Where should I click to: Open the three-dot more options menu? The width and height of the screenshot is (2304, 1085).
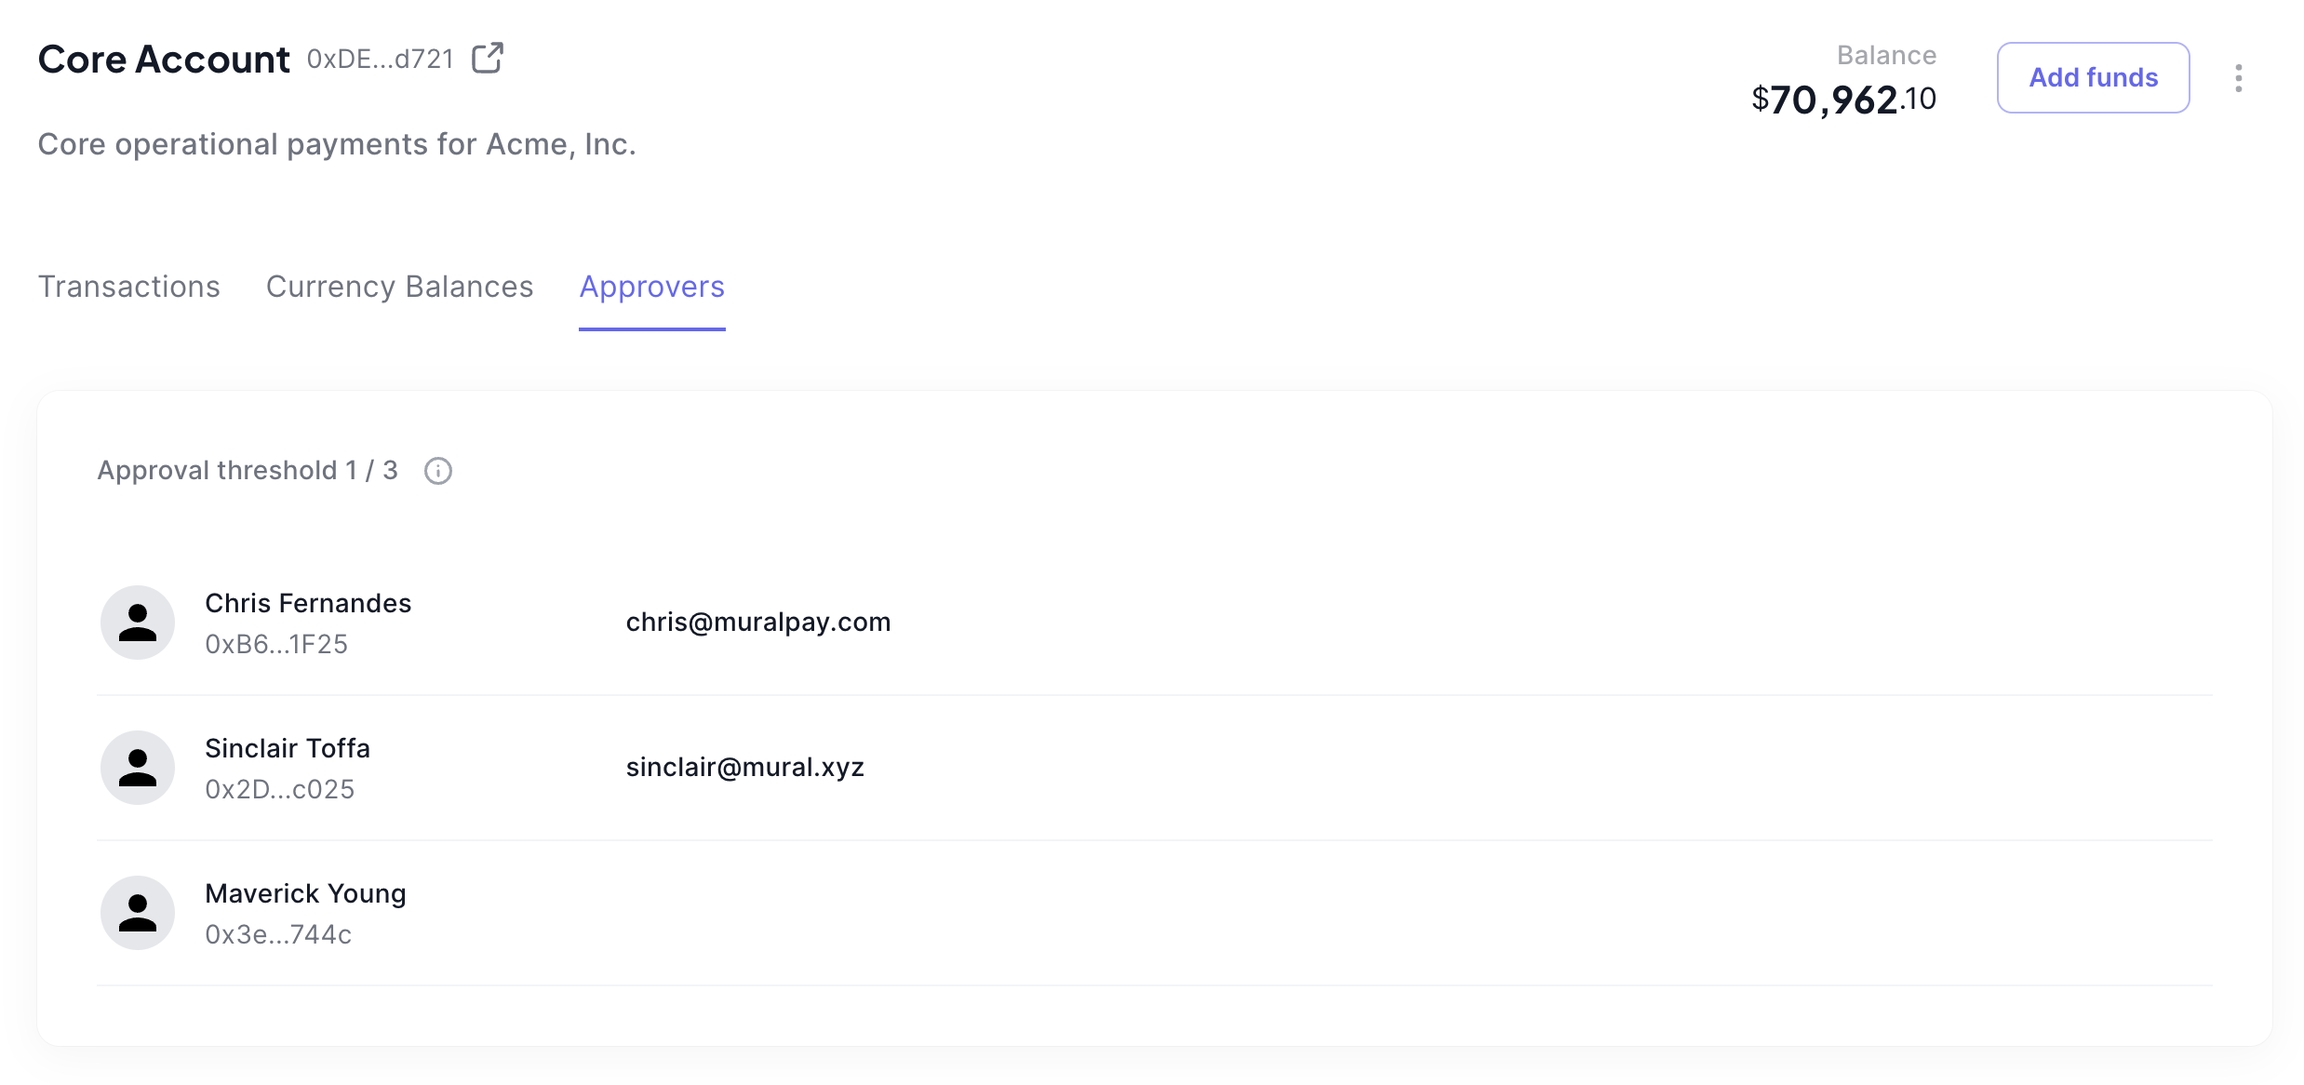pos(2238,78)
